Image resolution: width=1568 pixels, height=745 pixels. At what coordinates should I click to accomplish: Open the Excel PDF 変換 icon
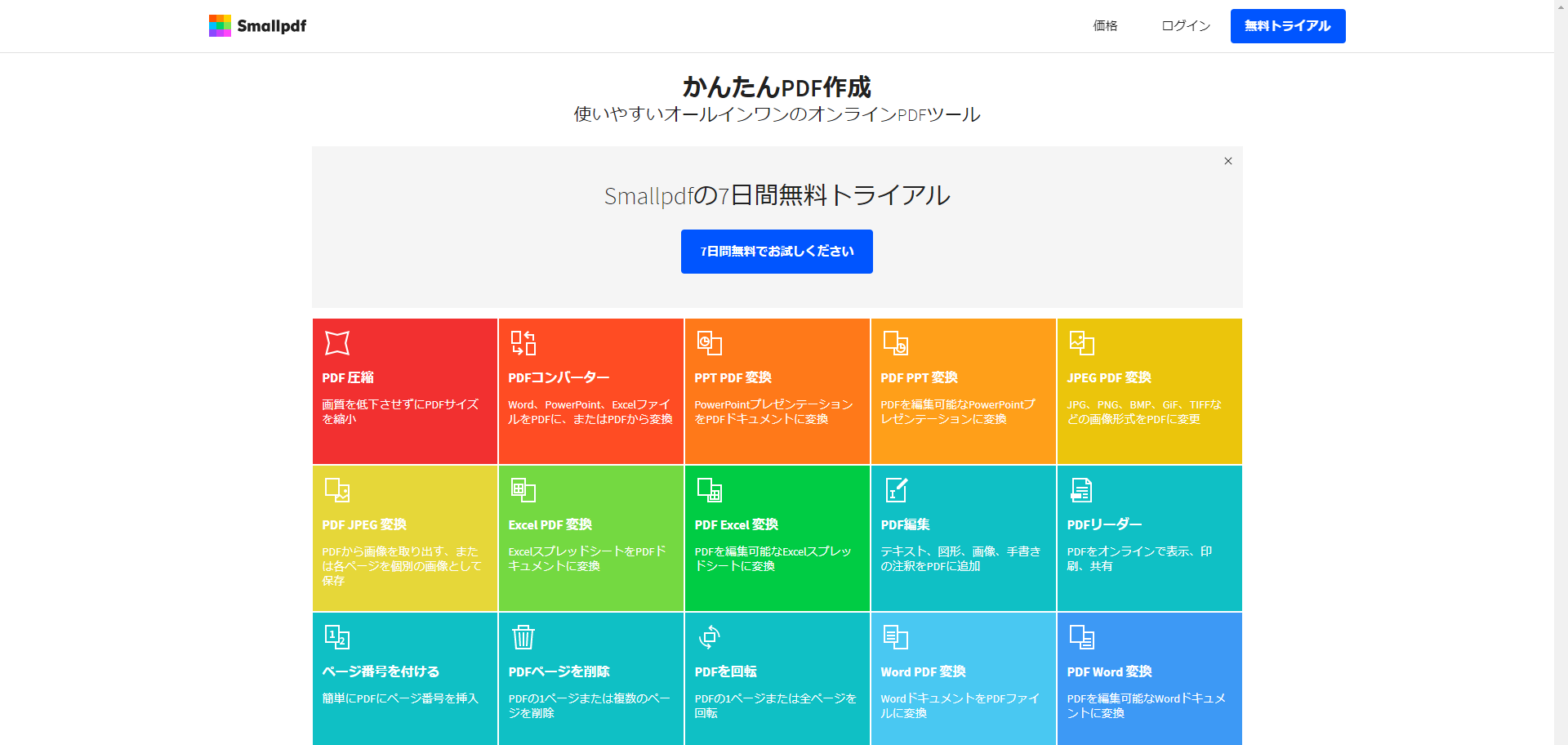click(x=523, y=490)
